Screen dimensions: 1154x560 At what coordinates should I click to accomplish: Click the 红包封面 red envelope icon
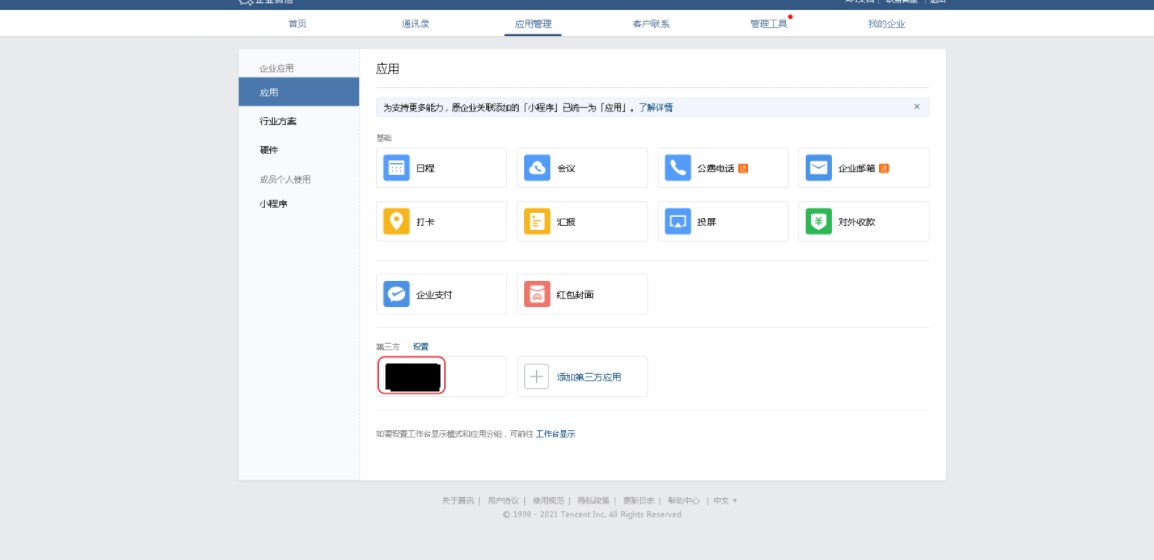(537, 295)
